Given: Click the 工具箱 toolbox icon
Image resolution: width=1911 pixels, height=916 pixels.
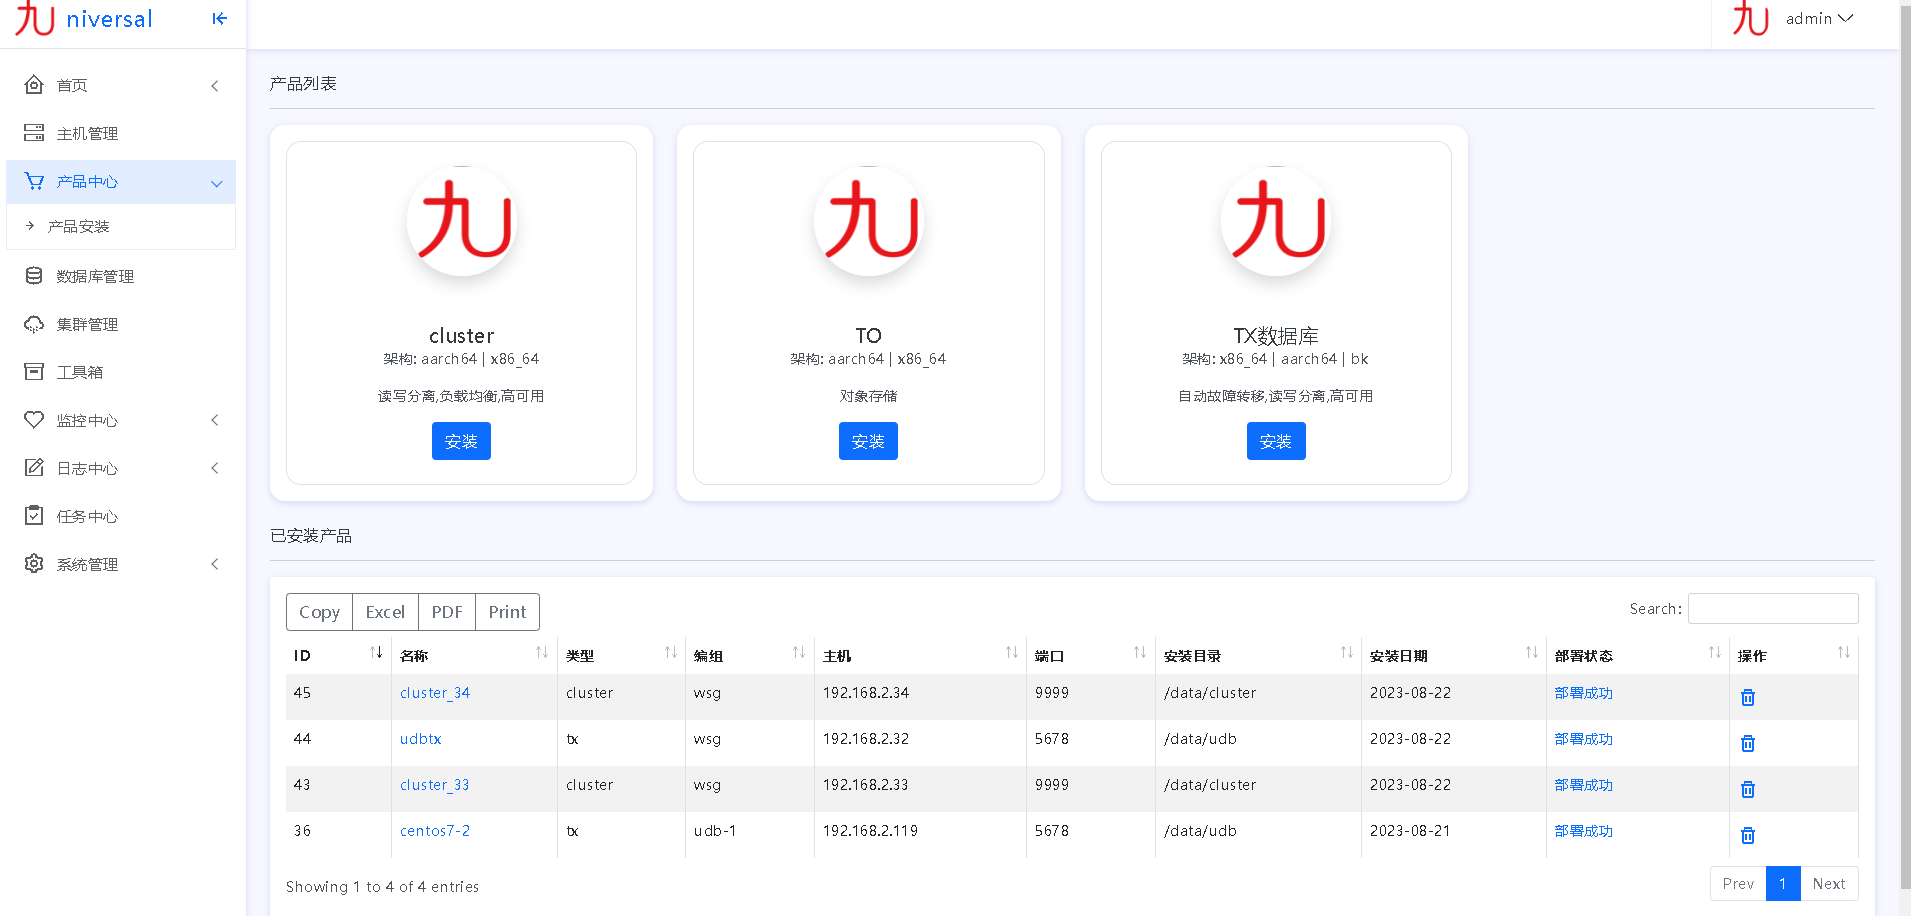Looking at the screenshot, I should (x=33, y=371).
